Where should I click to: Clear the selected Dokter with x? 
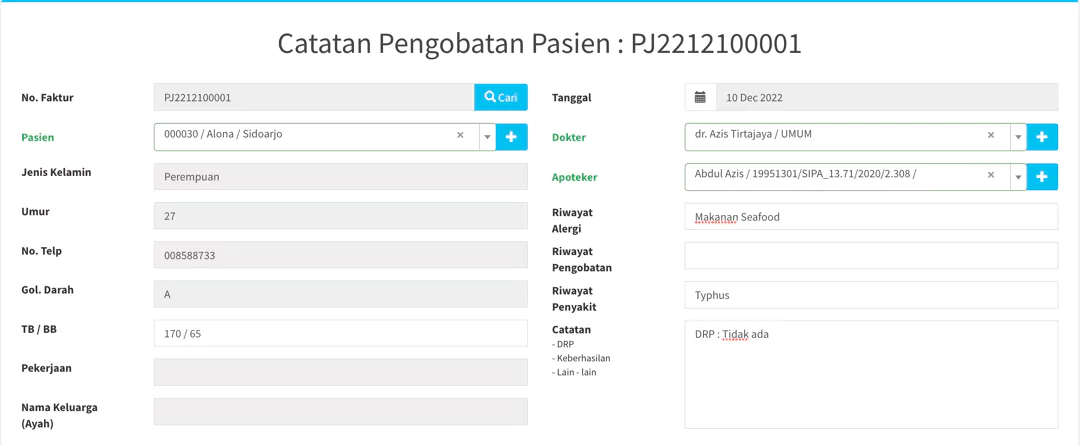[991, 135]
